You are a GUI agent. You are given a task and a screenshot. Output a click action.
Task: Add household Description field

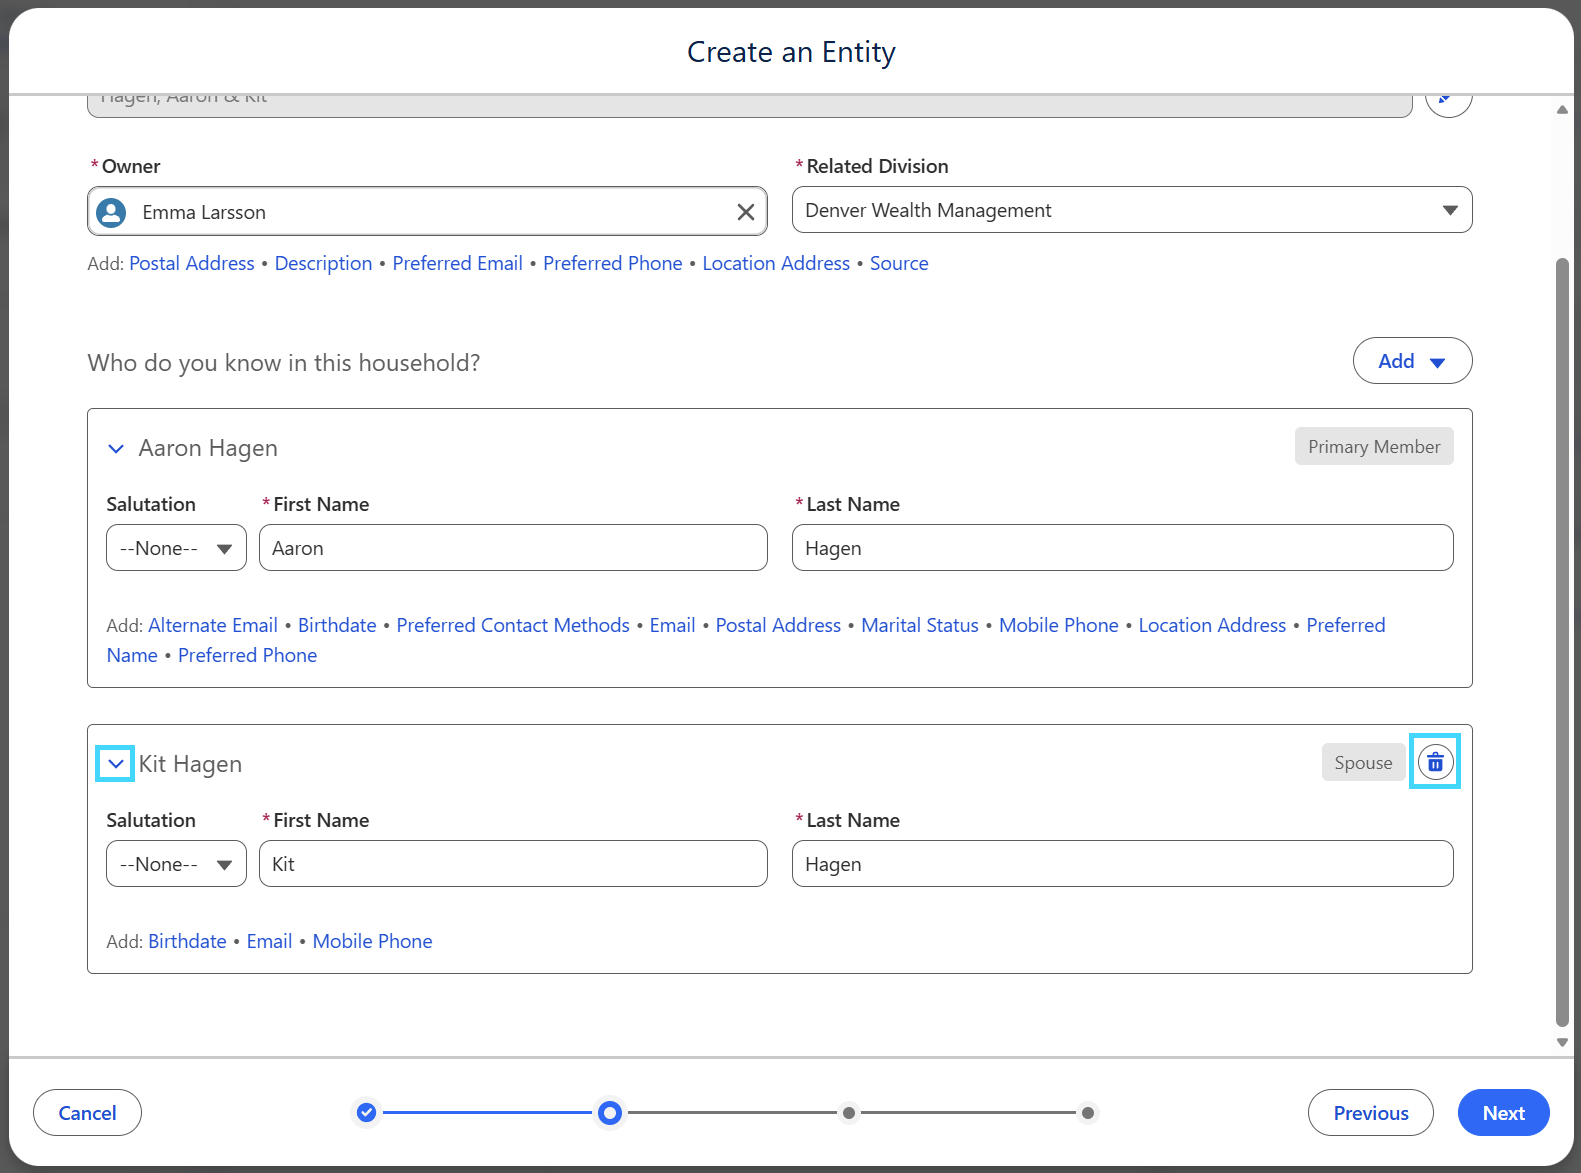point(323,263)
